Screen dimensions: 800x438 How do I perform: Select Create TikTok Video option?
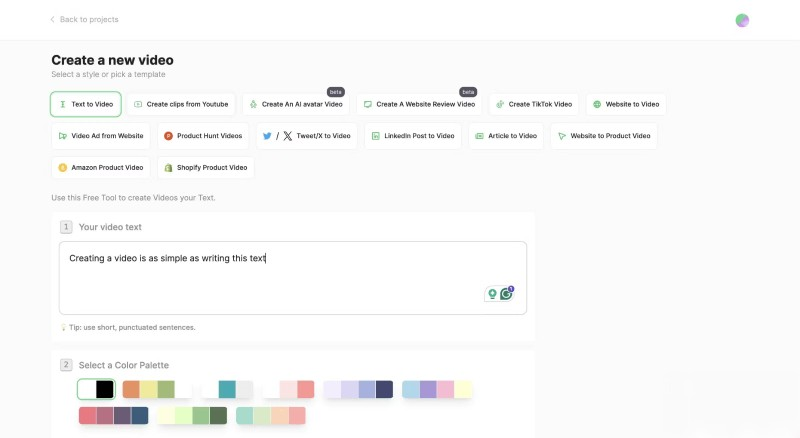[534, 104]
